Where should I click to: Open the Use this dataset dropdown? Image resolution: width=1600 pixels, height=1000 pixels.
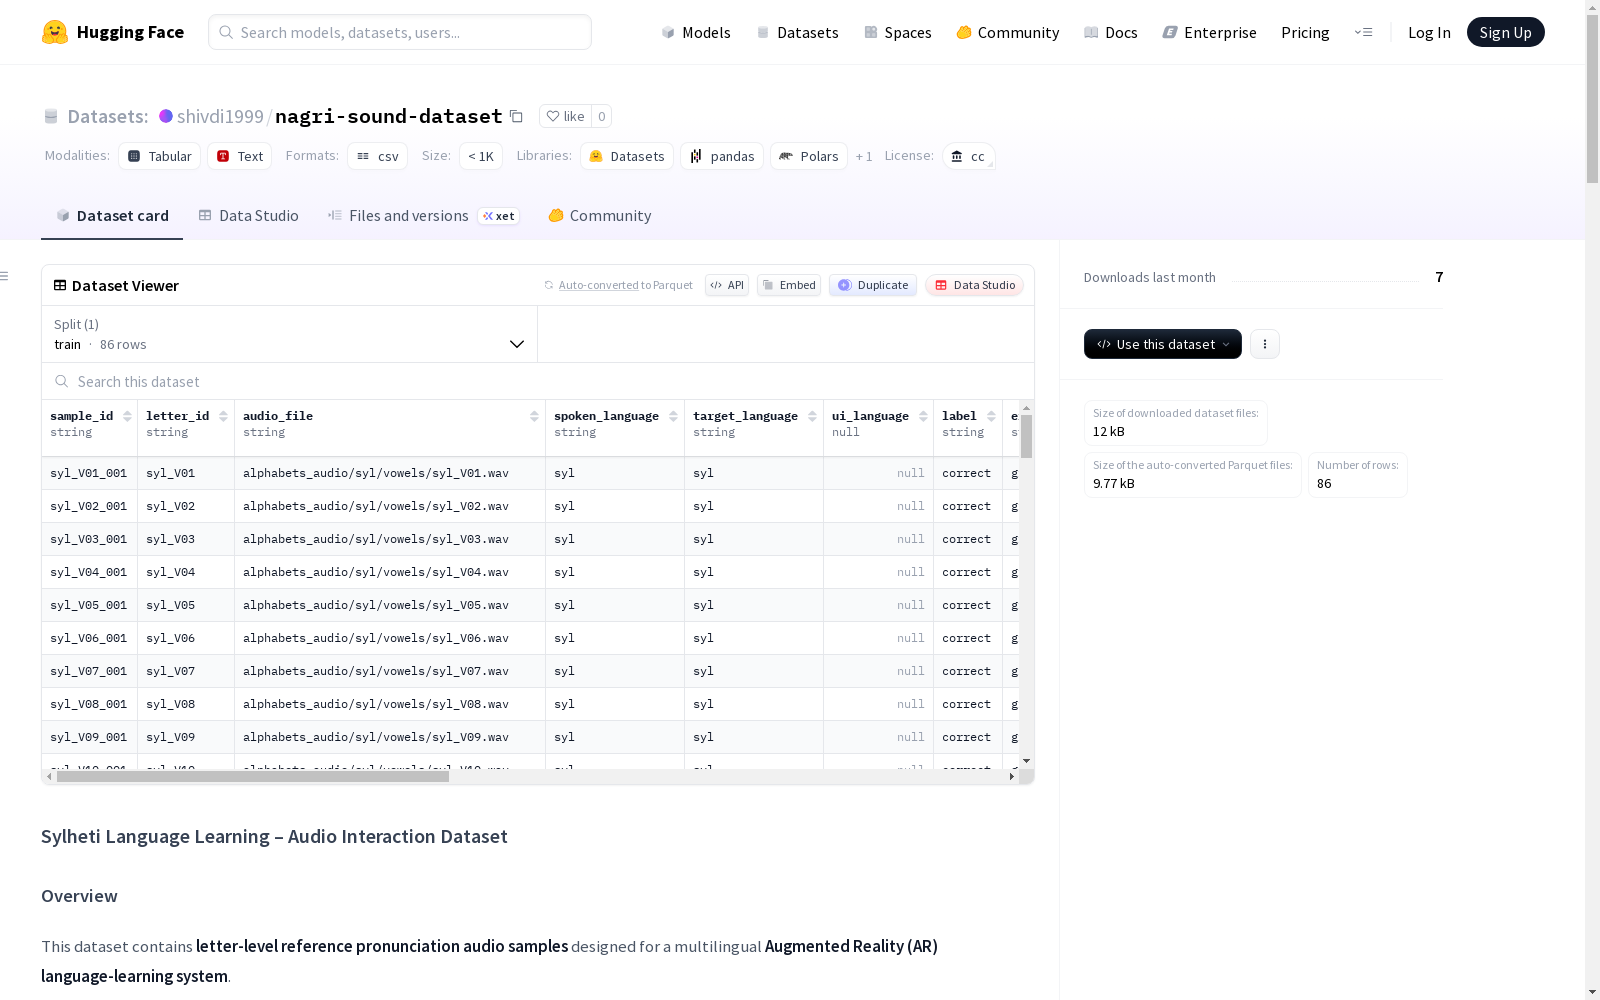pos(1163,344)
